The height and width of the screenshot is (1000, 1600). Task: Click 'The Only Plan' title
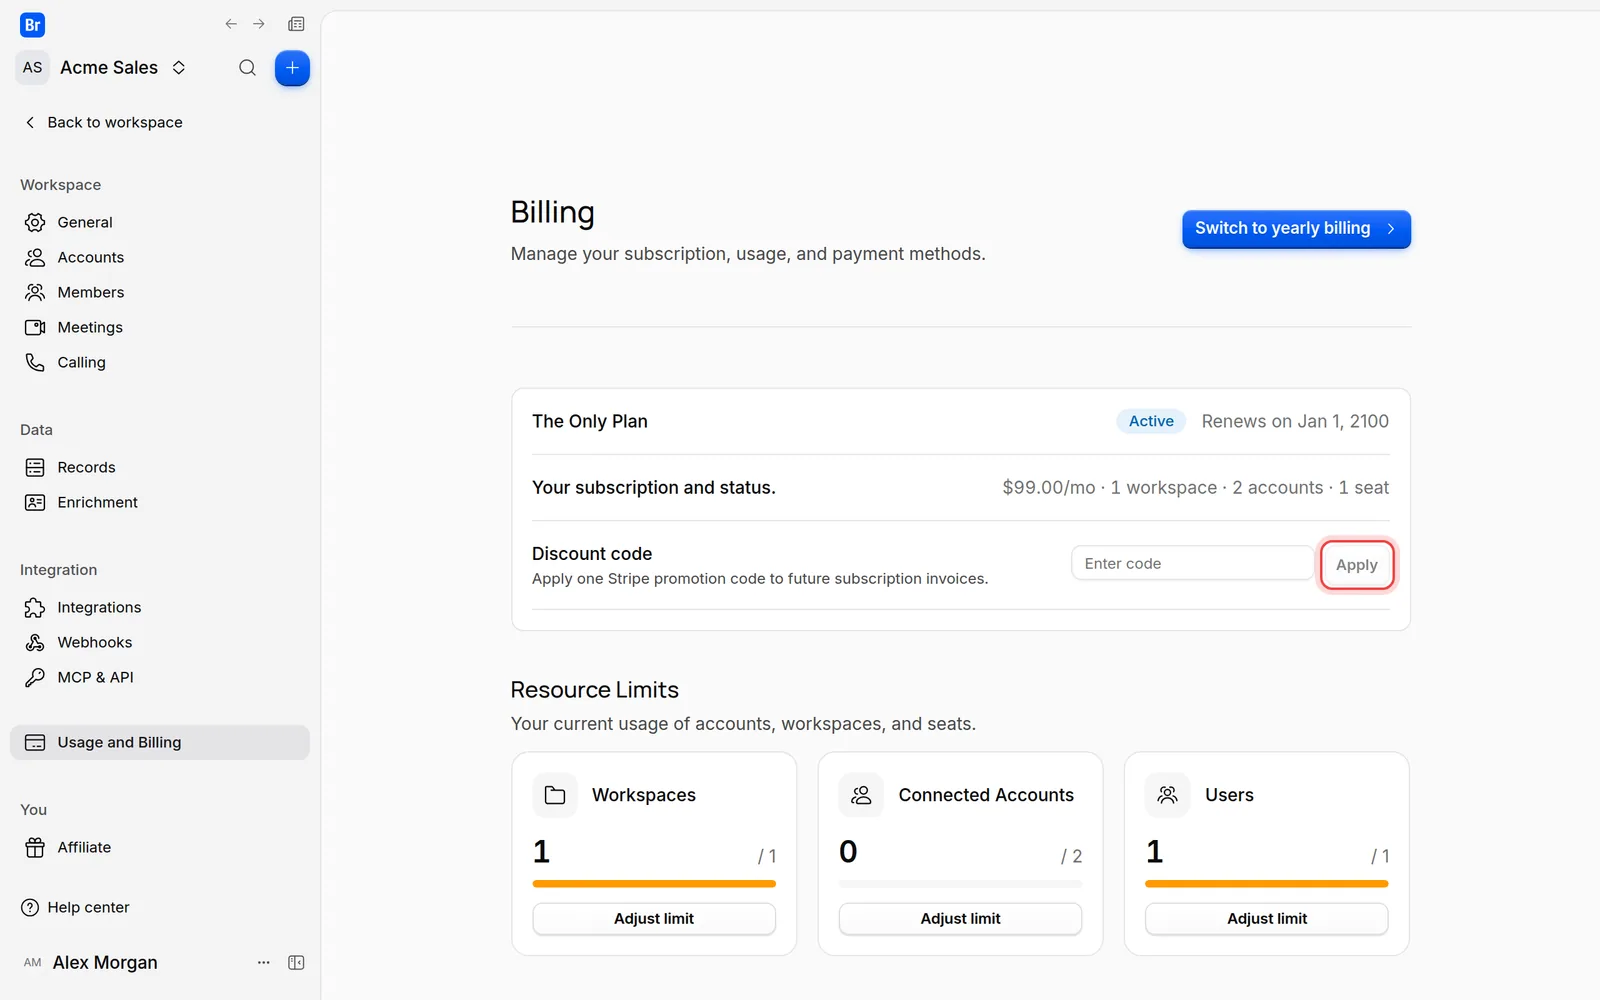click(590, 421)
